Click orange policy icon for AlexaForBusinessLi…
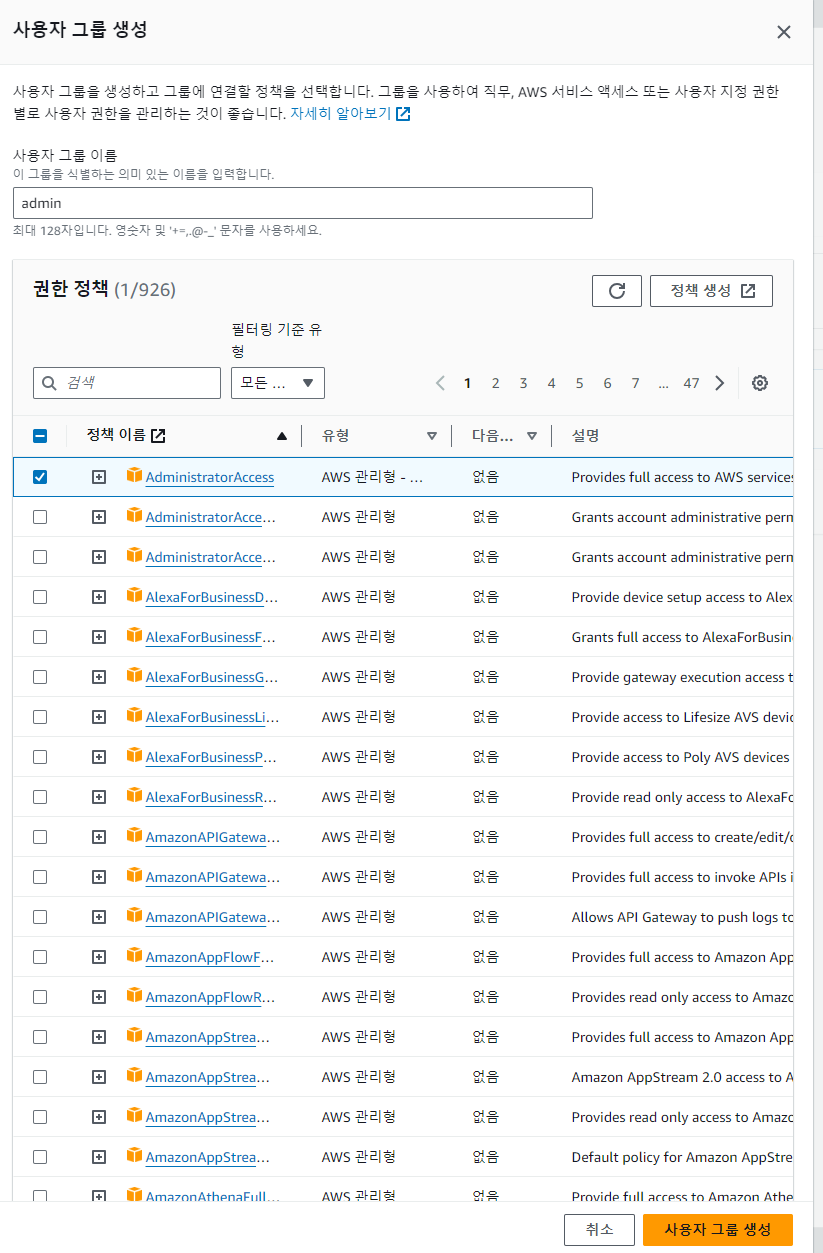 (x=134, y=716)
